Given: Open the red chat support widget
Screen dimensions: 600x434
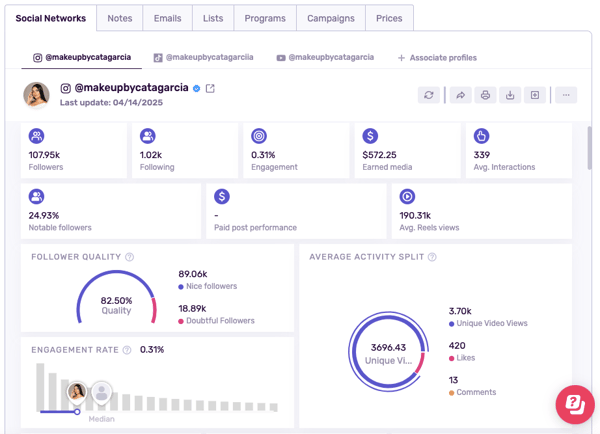Looking at the screenshot, I should pyautogui.click(x=575, y=404).
